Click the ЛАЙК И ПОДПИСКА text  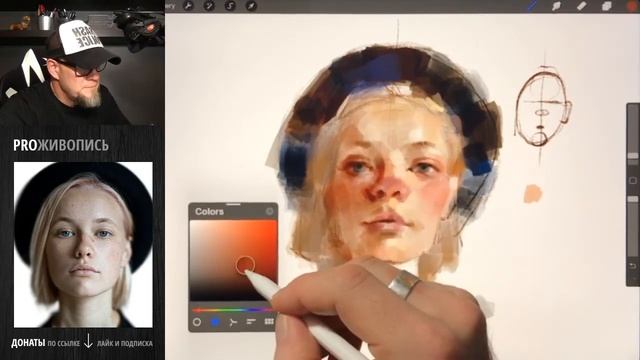pos(124,344)
